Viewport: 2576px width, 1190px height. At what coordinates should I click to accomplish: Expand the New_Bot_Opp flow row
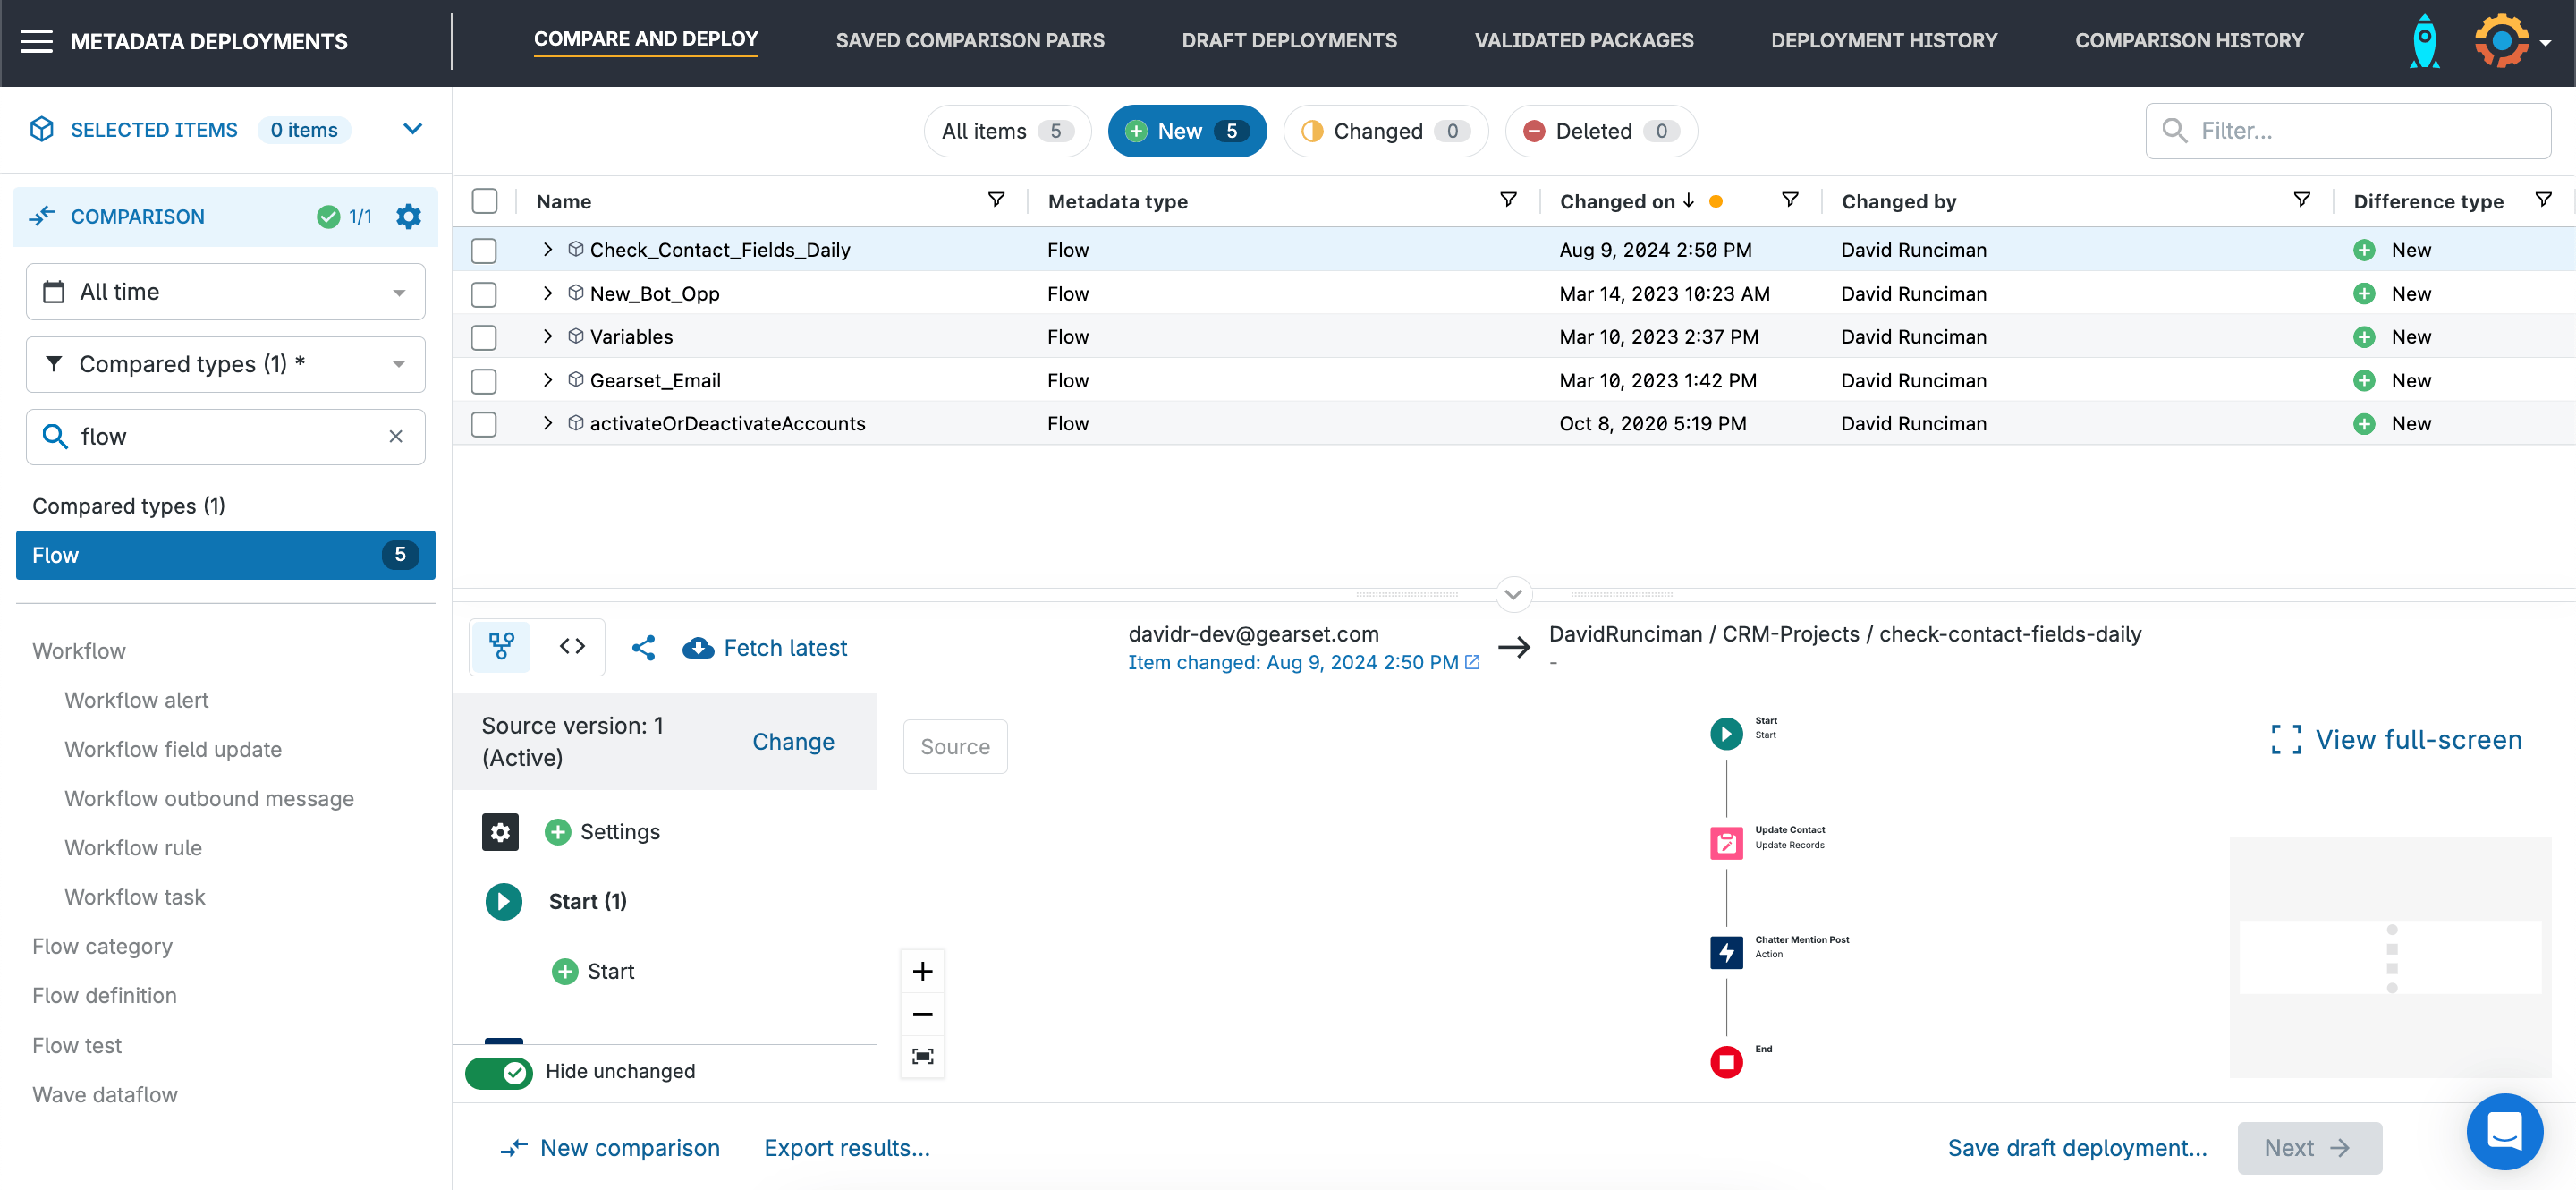pyautogui.click(x=548, y=293)
